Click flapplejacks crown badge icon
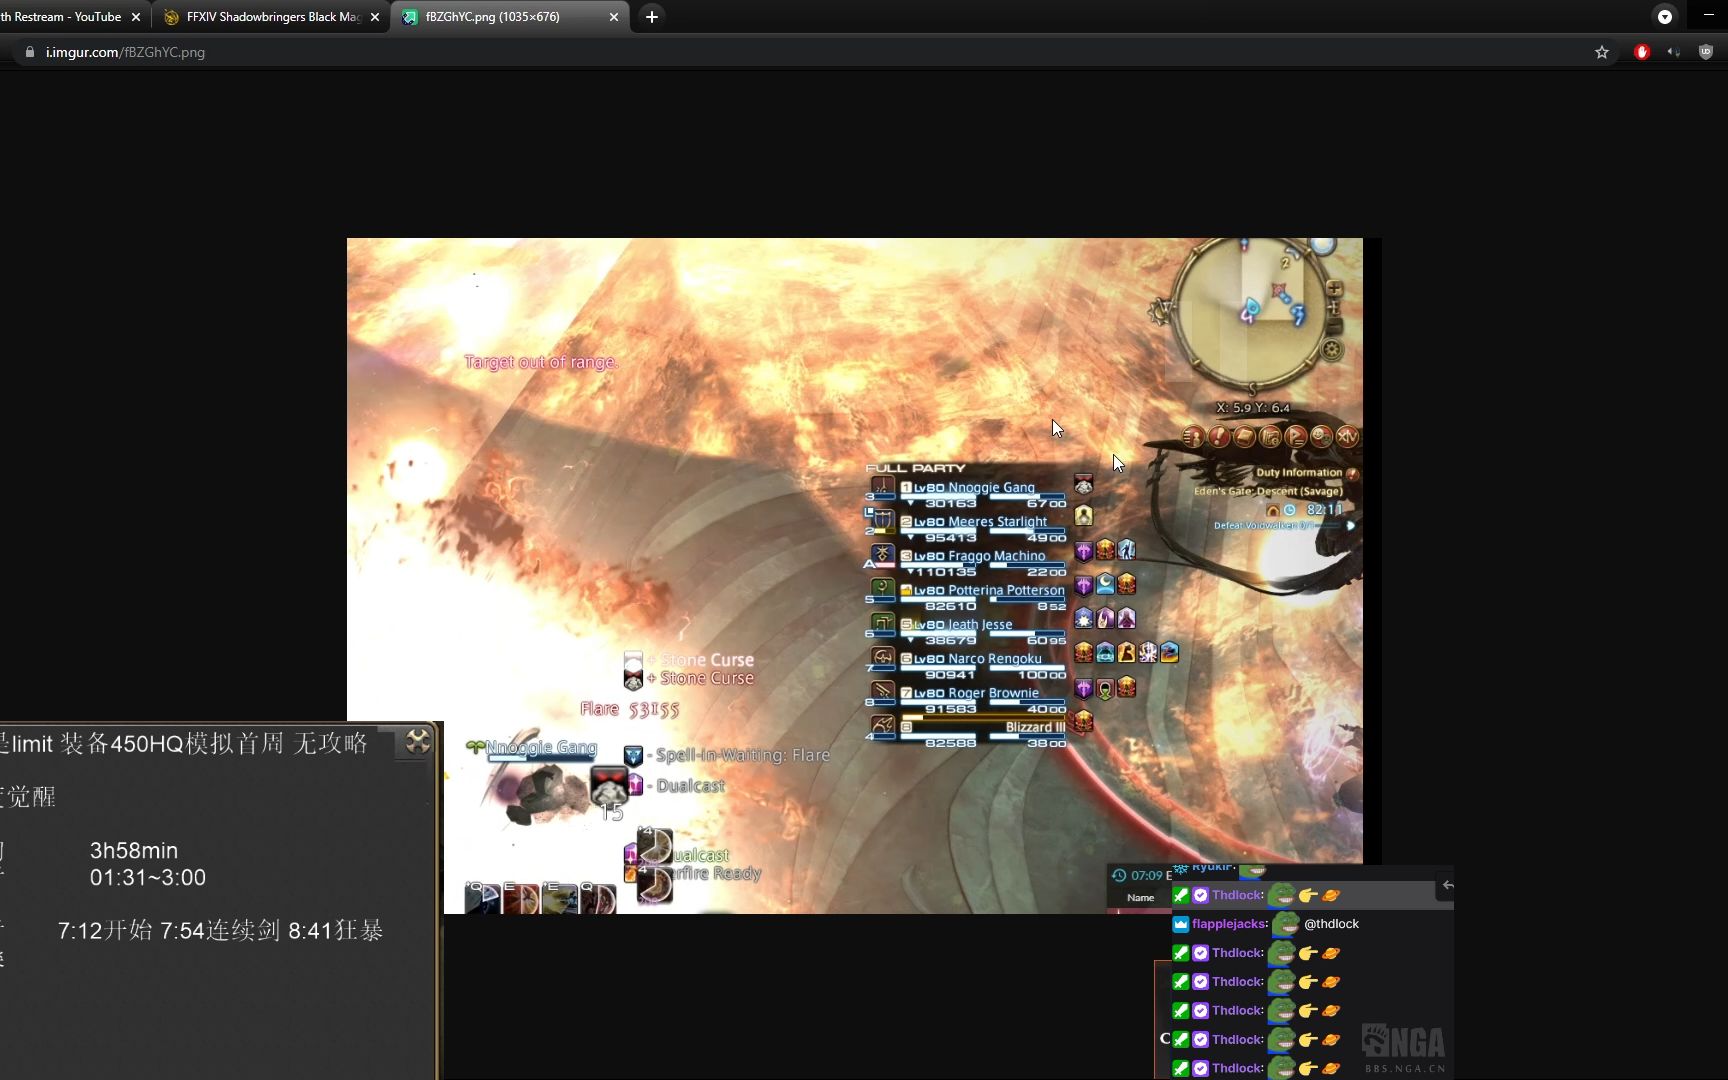The width and height of the screenshot is (1728, 1080). (x=1180, y=924)
